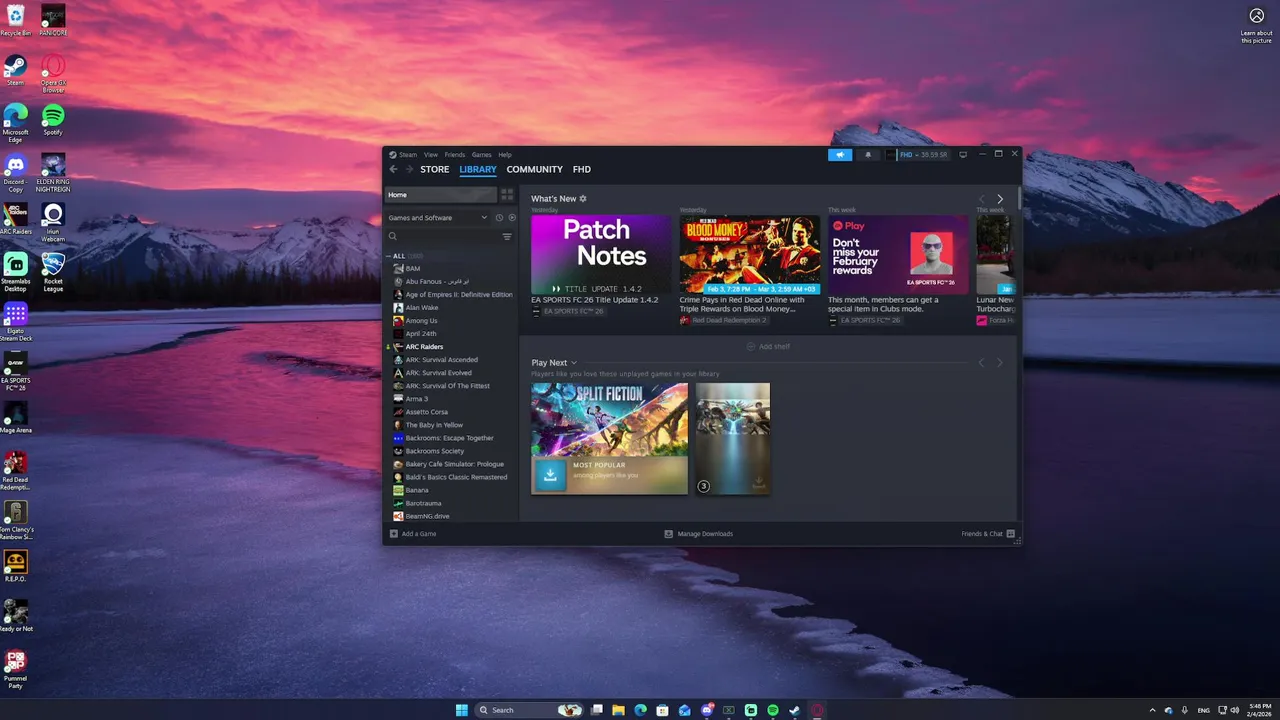Expand the Play Next shelf dropdown
Screen dimensions: 1280x720
coord(574,363)
